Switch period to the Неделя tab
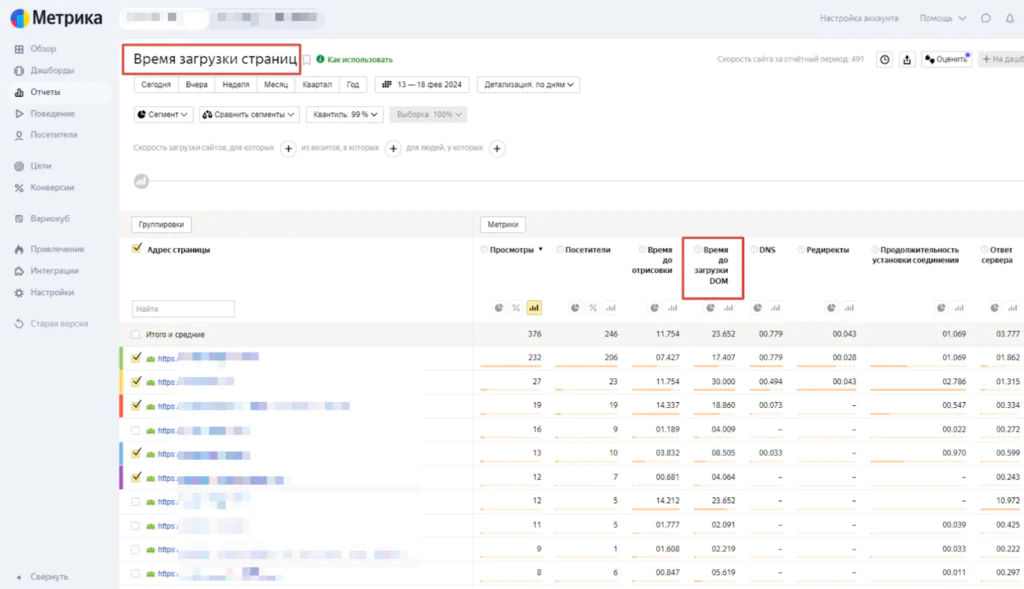 click(236, 85)
